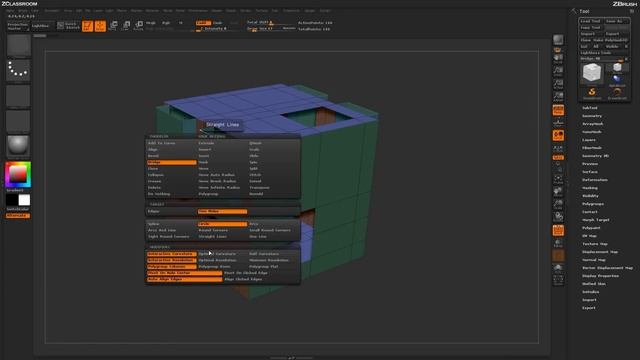
Task: Click the Scroll canvas icon on right shelf
Action: 558,59
